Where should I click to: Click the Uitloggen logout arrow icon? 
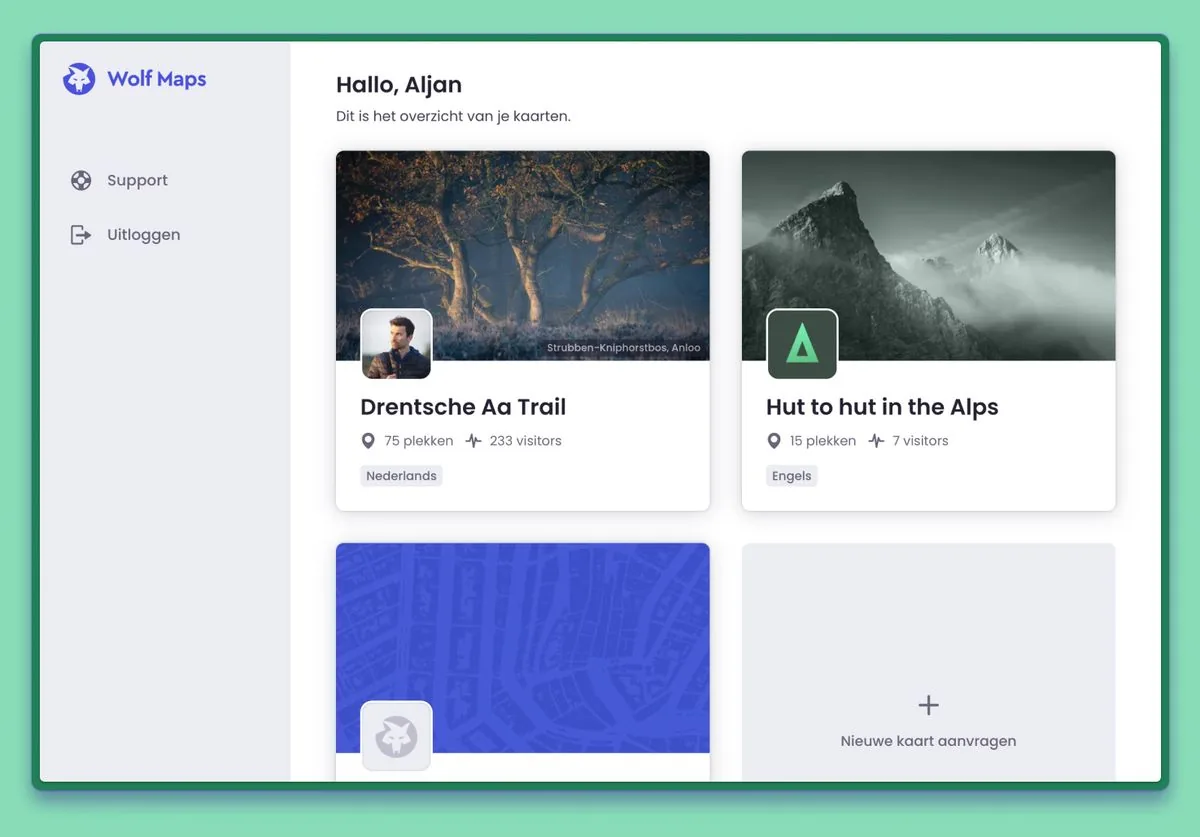[x=81, y=234]
